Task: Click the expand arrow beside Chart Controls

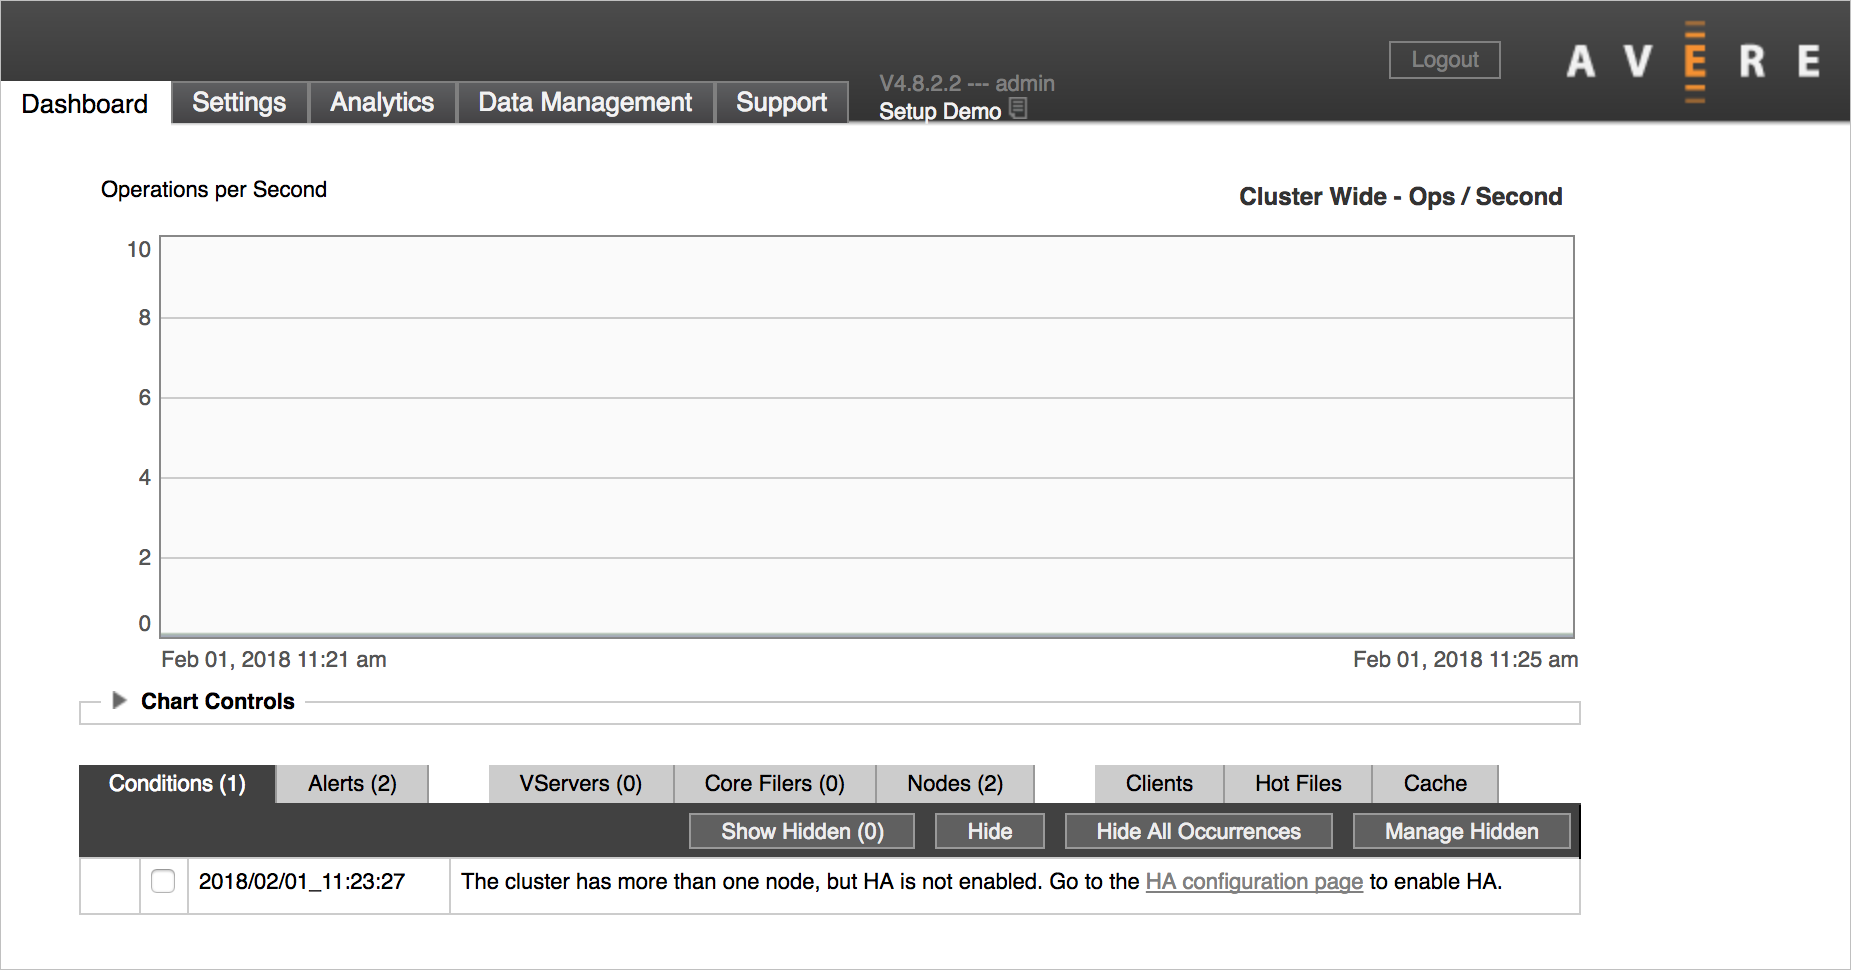Action: 119,700
